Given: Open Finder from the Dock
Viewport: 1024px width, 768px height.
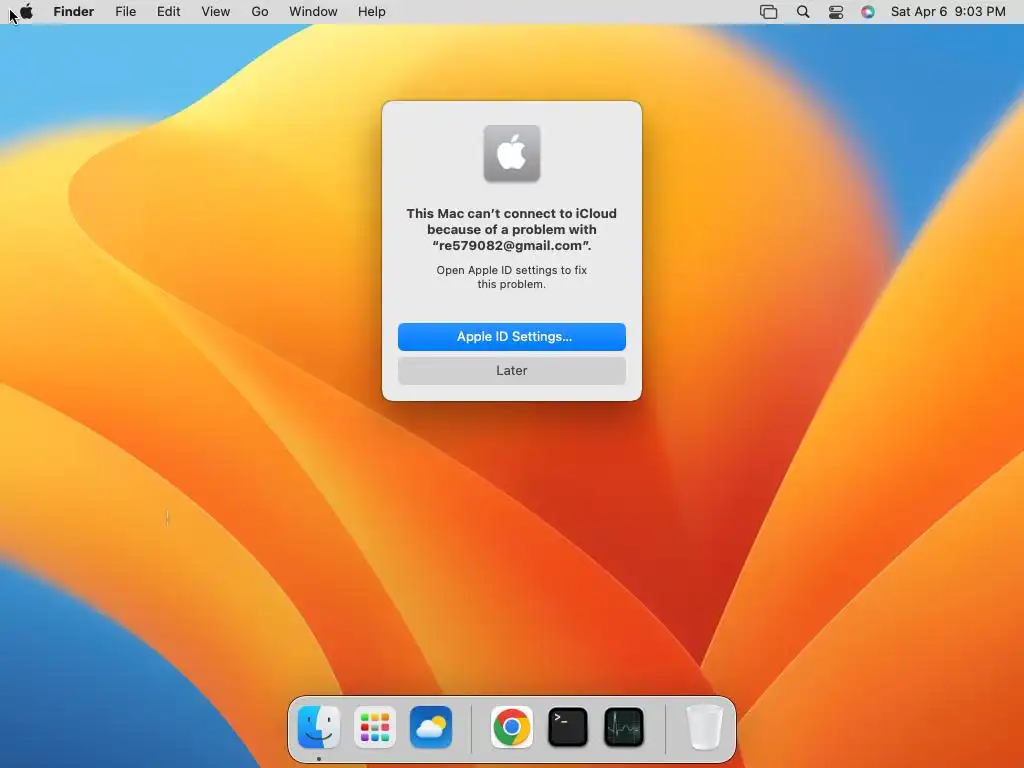Looking at the screenshot, I should tap(319, 727).
